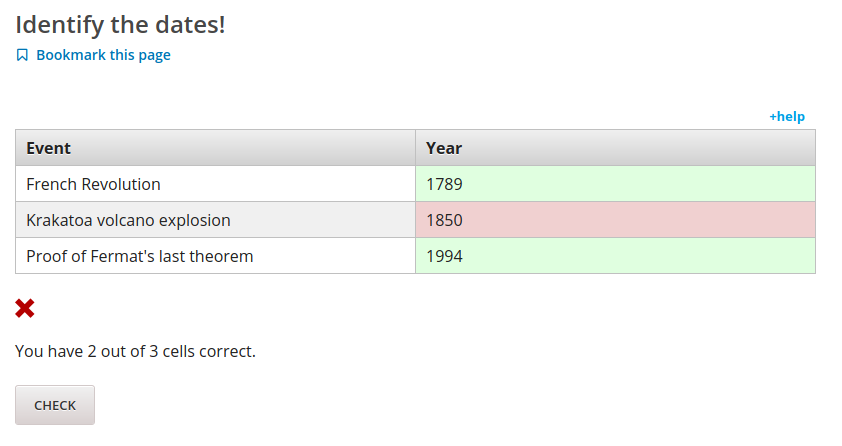Click the Identify the dates! heading

[x=120, y=24]
